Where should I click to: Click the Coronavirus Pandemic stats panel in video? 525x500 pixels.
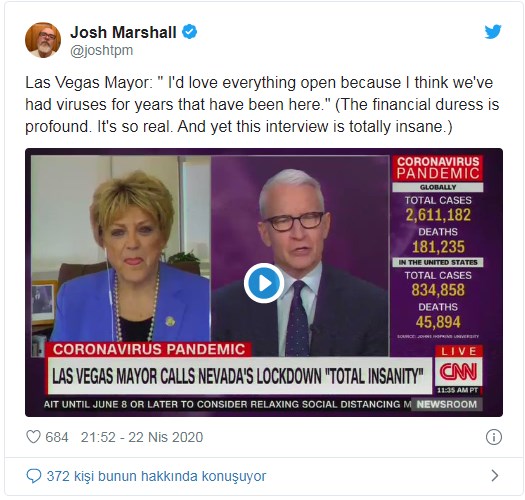coord(438,247)
